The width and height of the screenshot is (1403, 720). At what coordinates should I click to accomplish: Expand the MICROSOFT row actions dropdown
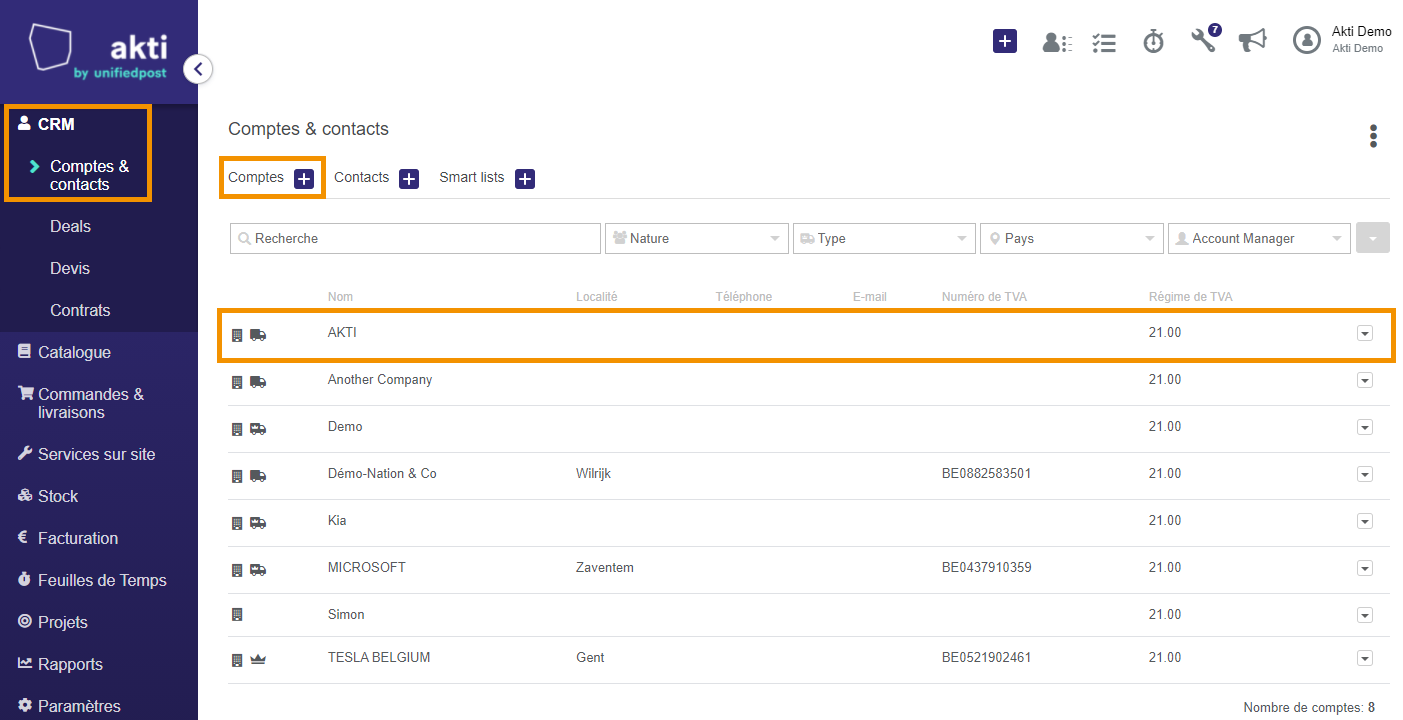point(1365,569)
